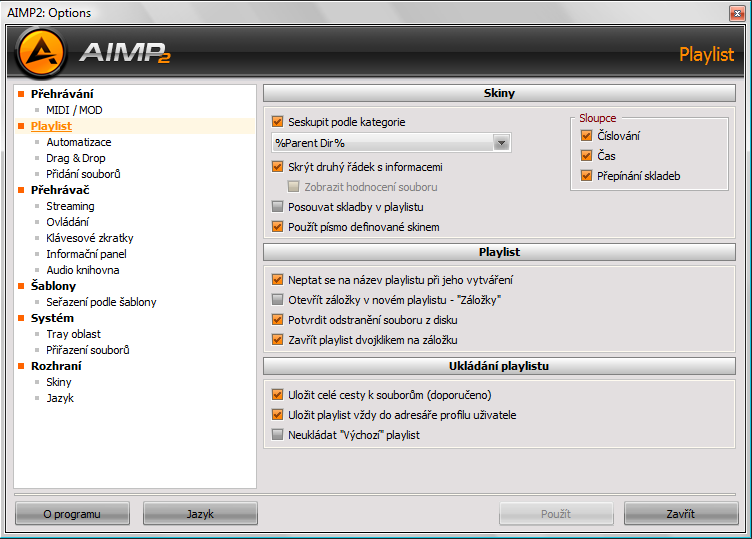752x539 pixels.
Task: Toggle Seskupit podle kategorie checkbox
Action: (x=277, y=122)
